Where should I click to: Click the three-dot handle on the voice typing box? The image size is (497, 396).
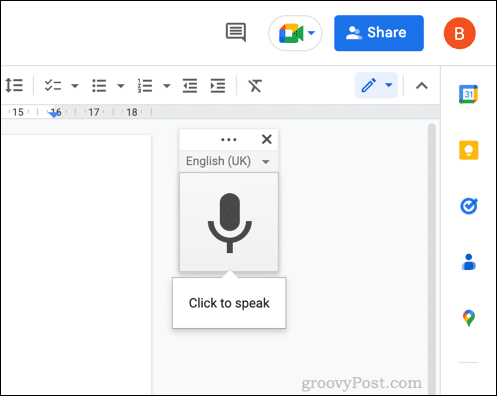[229, 139]
